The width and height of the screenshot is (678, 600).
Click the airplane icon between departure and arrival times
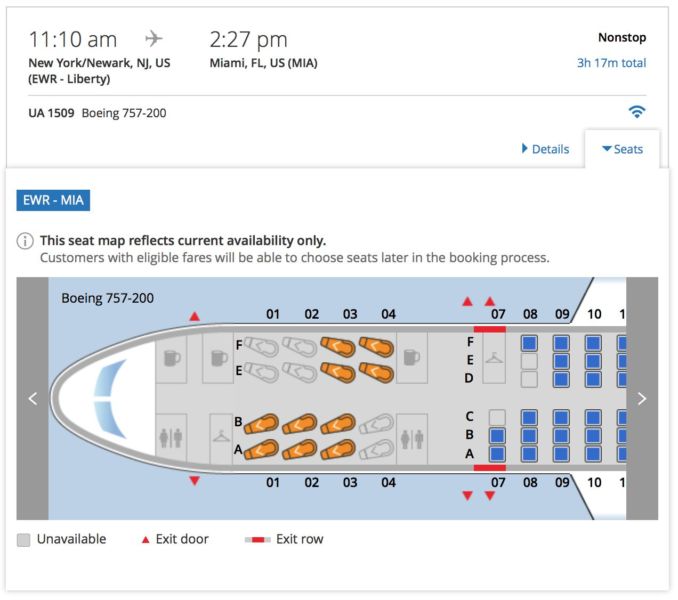[154, 39]
